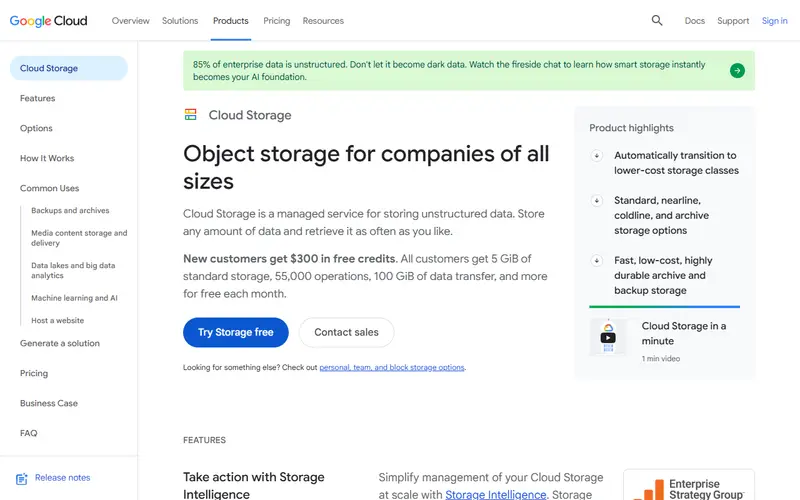
Task: Jump to Features in sidebar
Action: click(37, 98)
